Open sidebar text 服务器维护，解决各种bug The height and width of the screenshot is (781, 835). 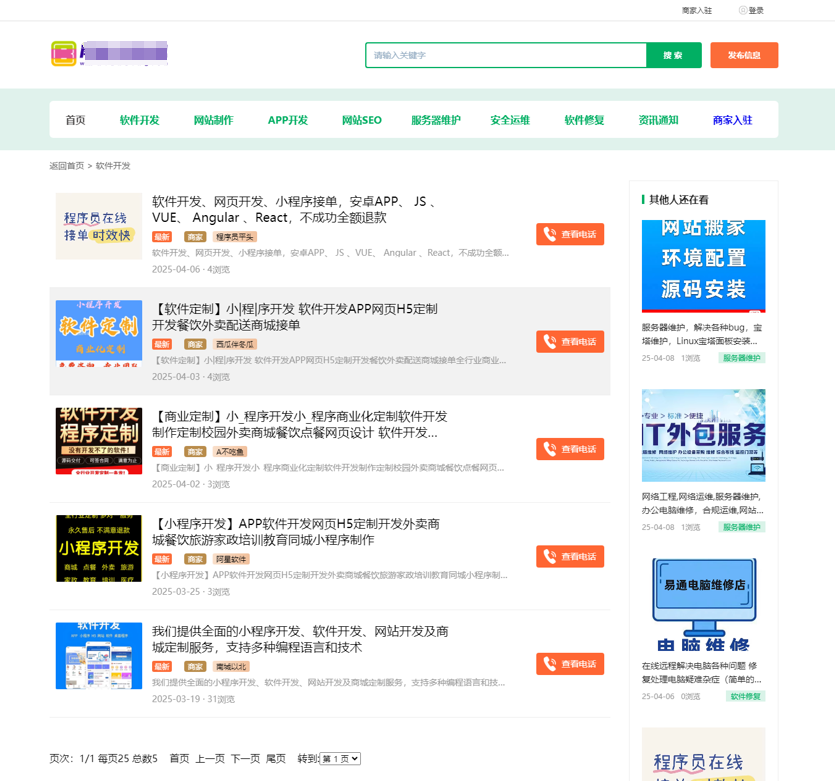702,334
